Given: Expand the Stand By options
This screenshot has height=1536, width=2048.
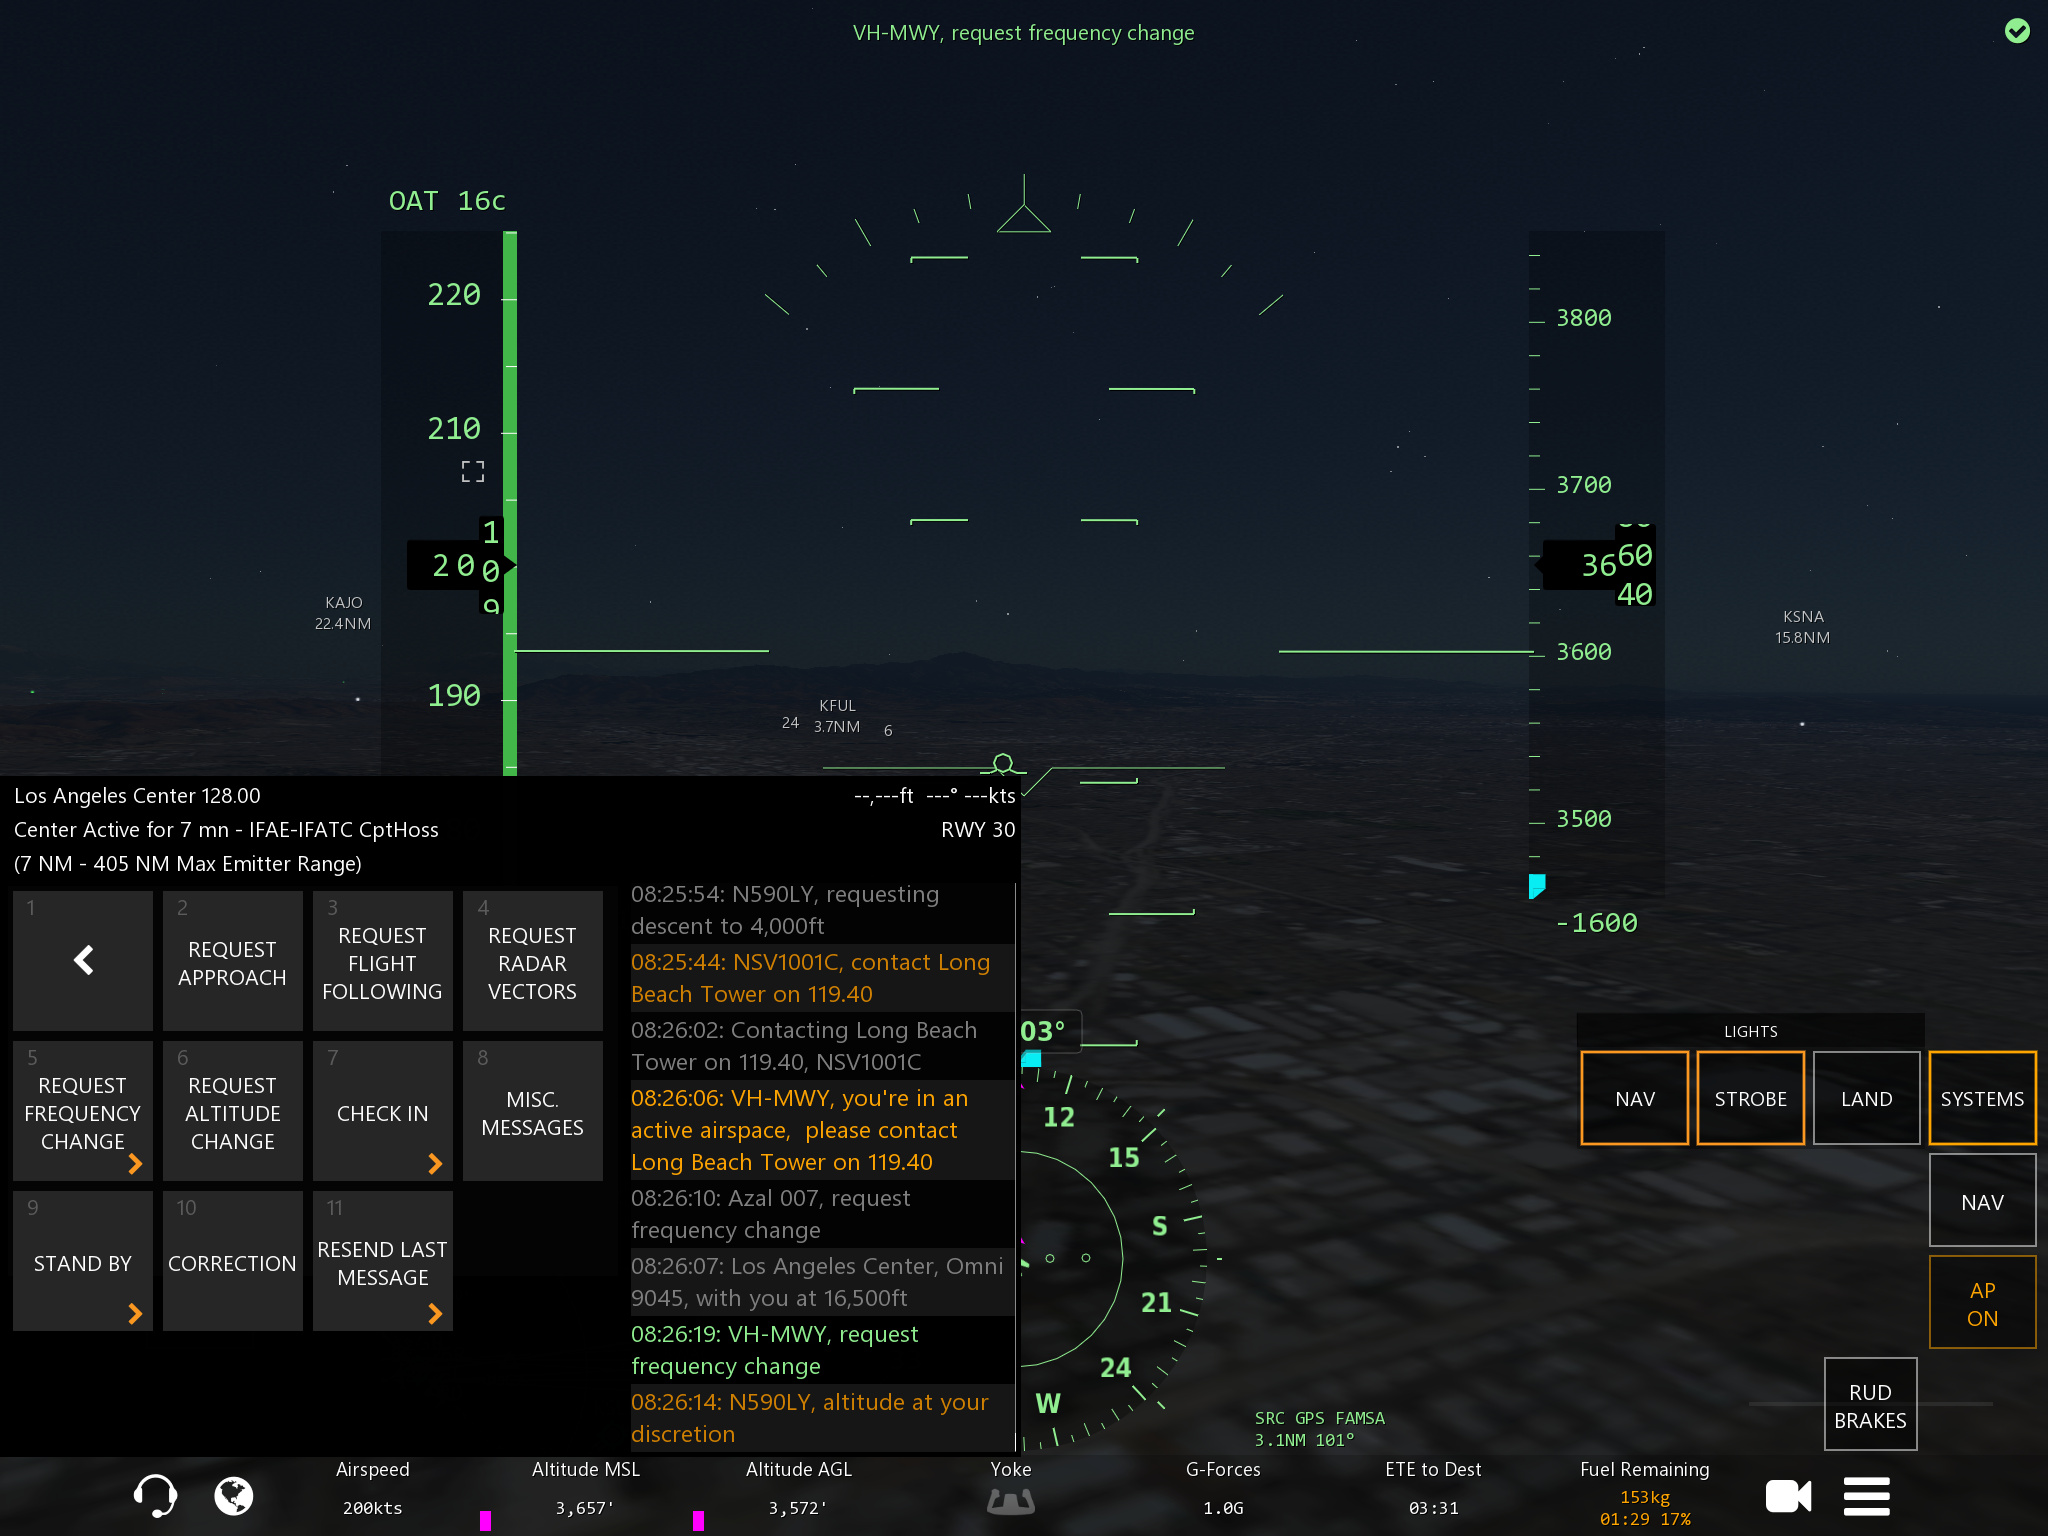Looking at the screenshot, I should pos(83,1262).
